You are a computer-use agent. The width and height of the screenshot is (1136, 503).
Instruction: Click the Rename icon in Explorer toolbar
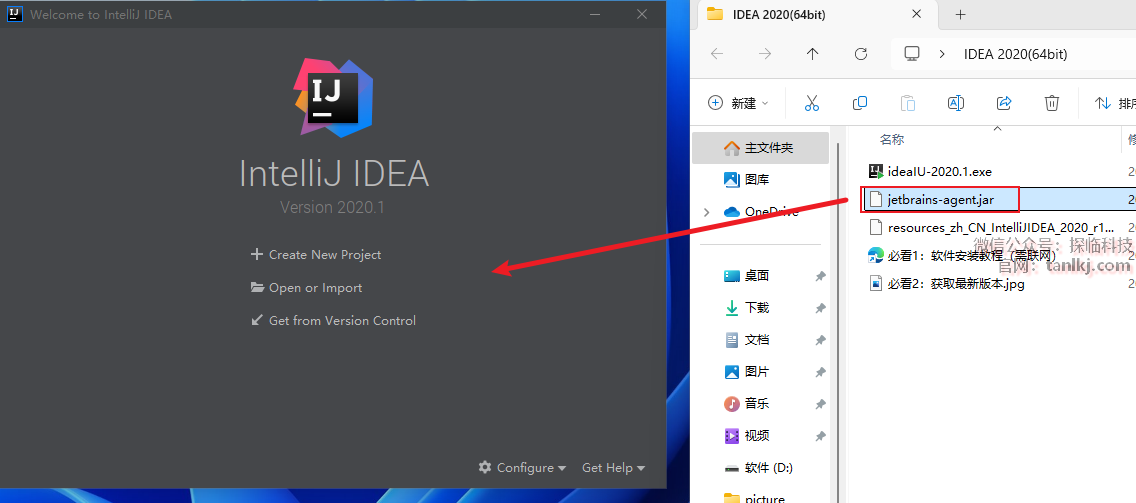click(956, 103)
